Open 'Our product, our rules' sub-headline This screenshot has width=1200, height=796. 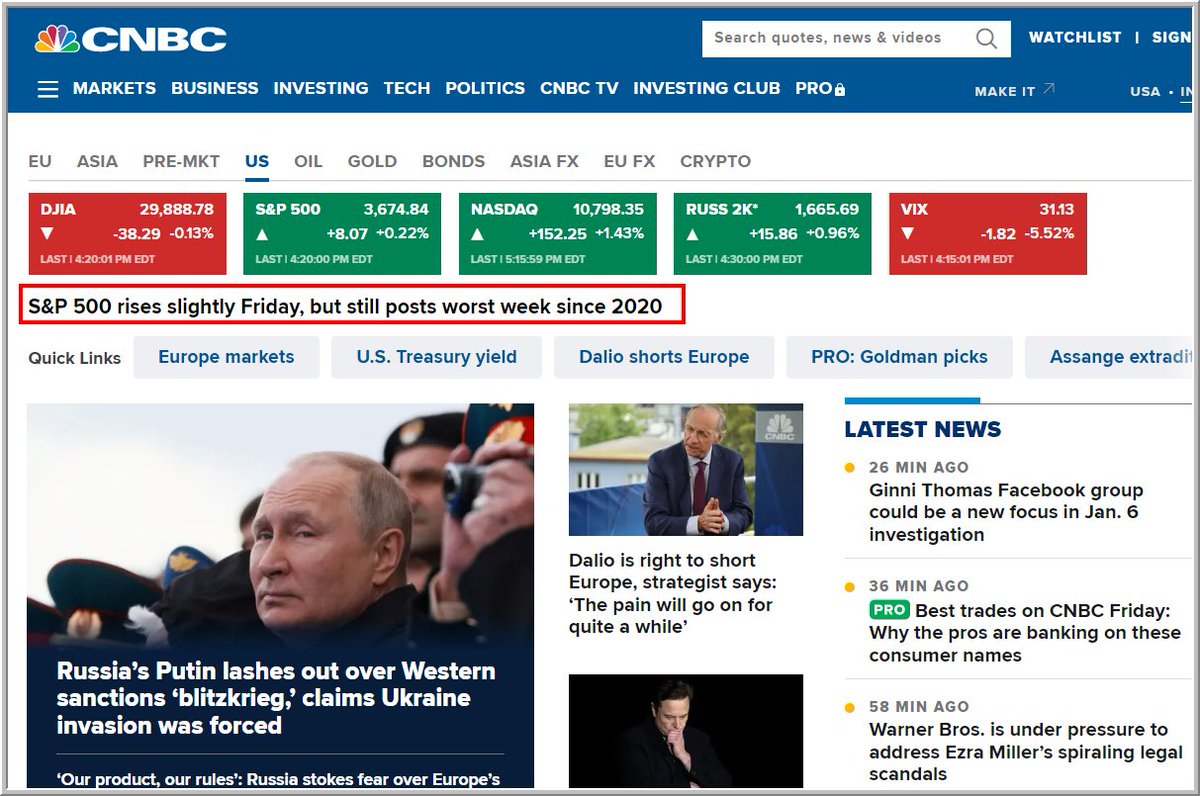[278, 779]
